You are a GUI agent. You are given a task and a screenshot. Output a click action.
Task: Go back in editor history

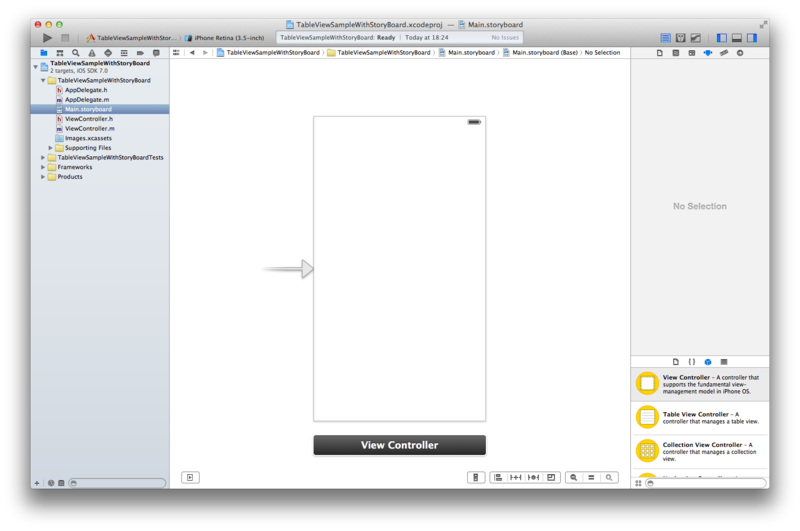(192, 53)
